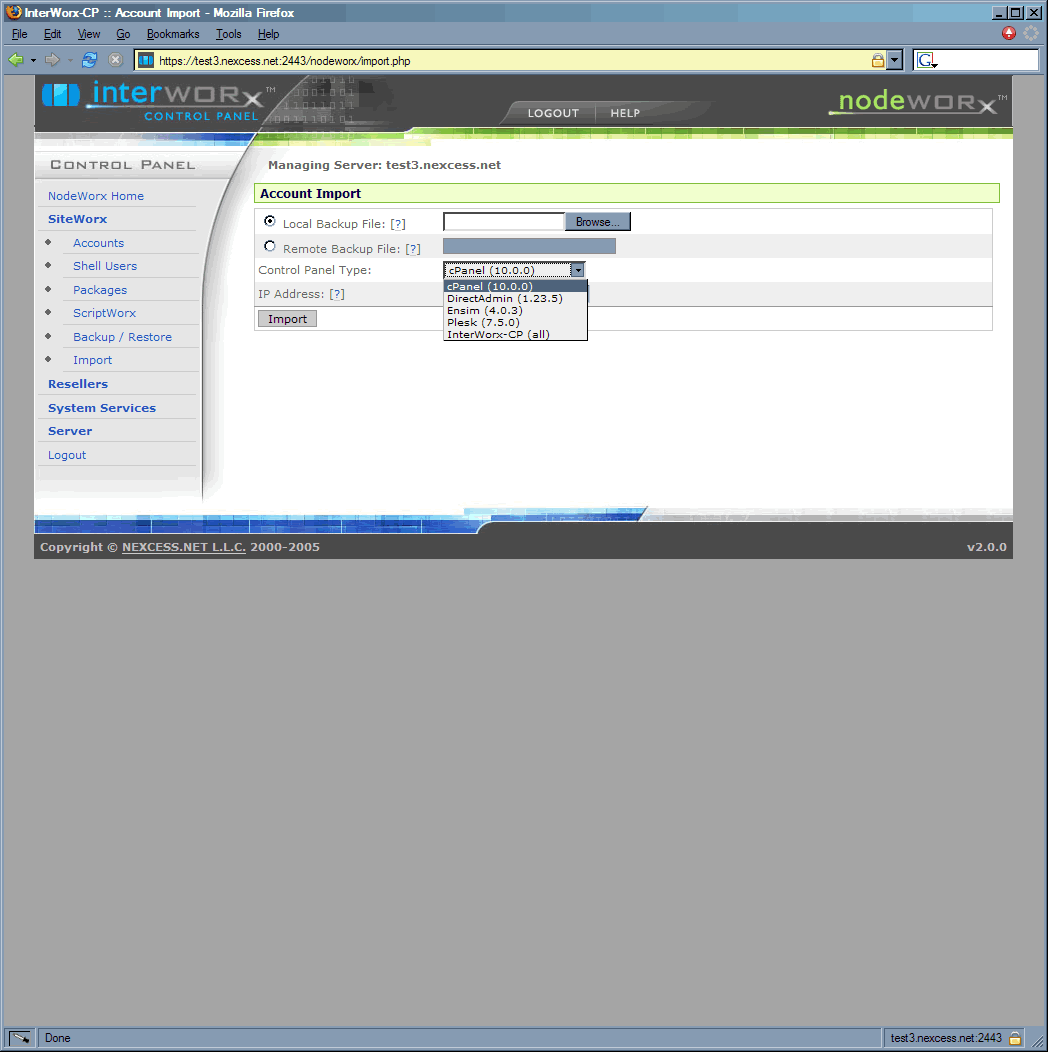Open the Bookmarks menu
The width and height of the screenshot is (1048, 1052).
[x=173, y=34]
